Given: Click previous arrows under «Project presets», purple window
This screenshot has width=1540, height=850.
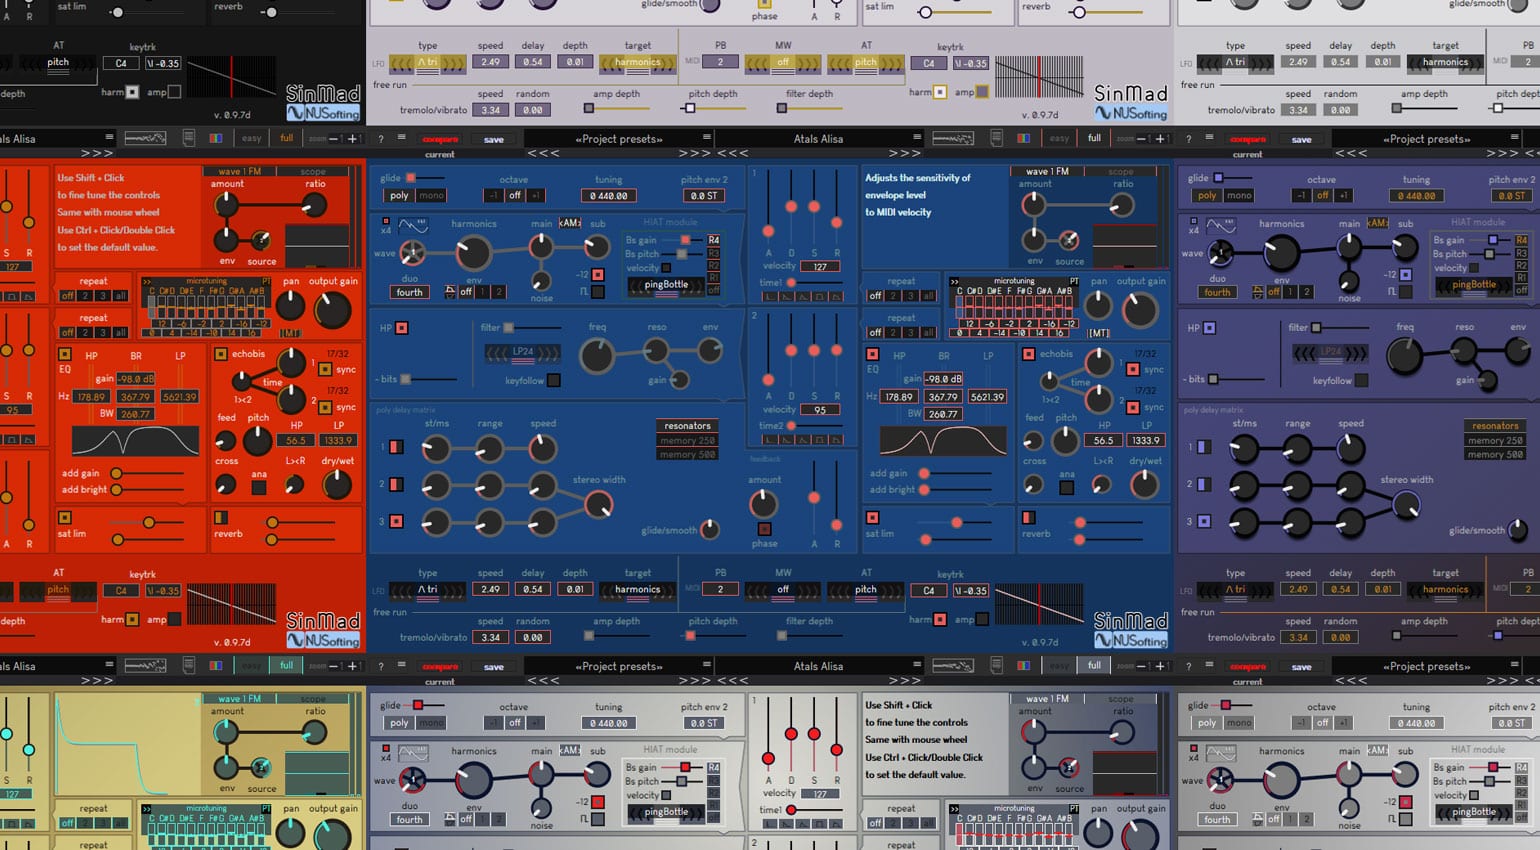Looking at the screenshot, I should [x=1351, y=154].
